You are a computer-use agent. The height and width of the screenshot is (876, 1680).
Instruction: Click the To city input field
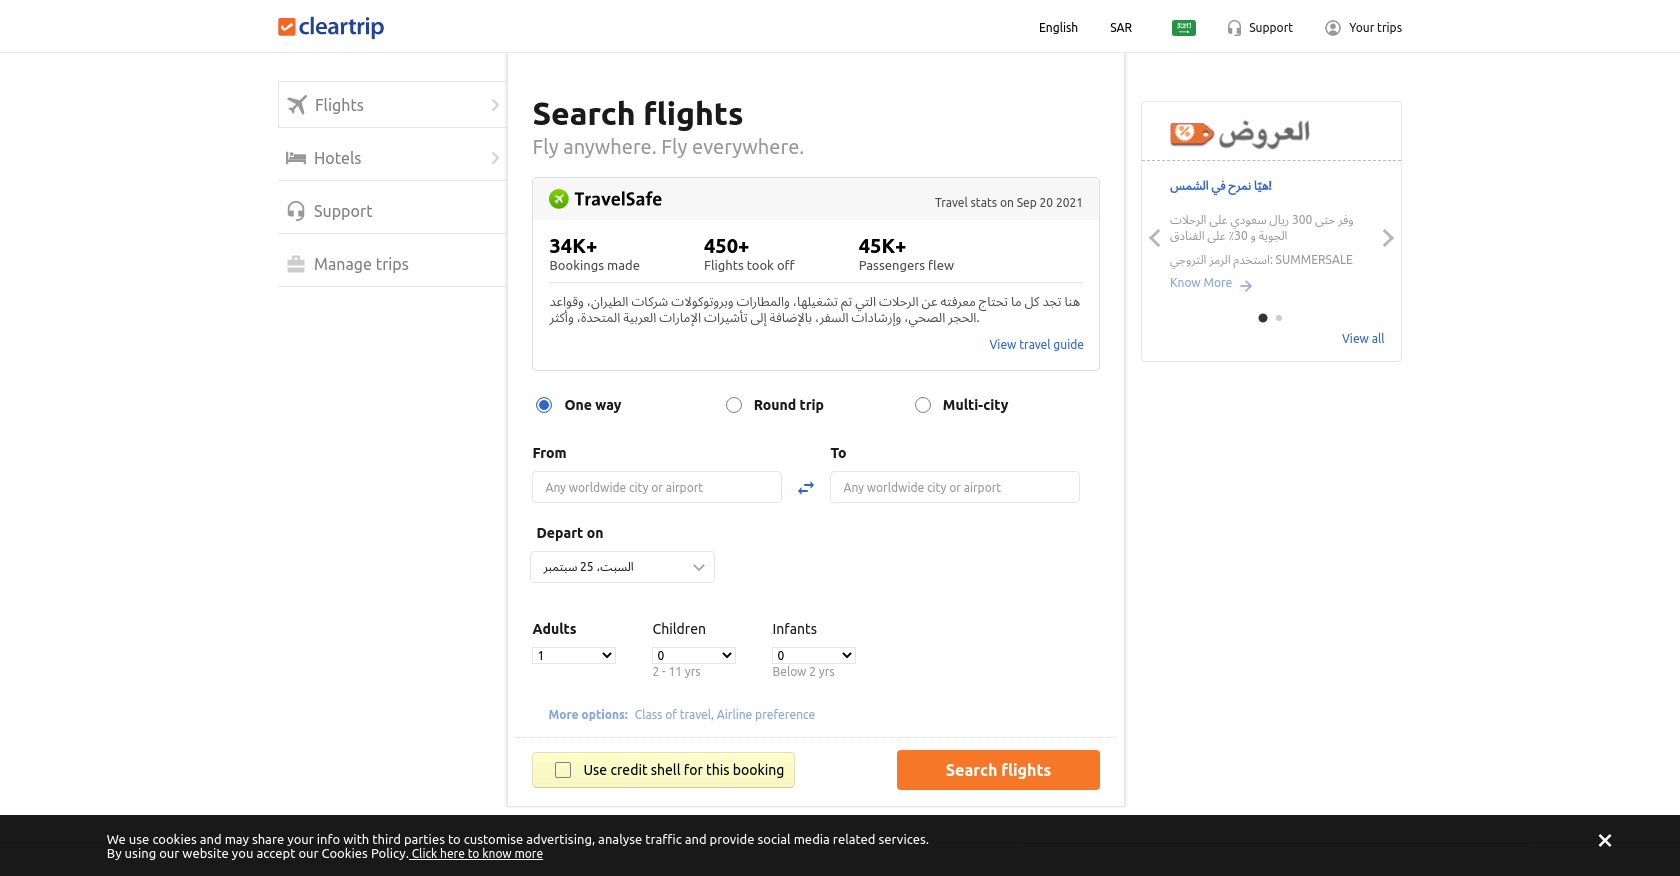955,487
